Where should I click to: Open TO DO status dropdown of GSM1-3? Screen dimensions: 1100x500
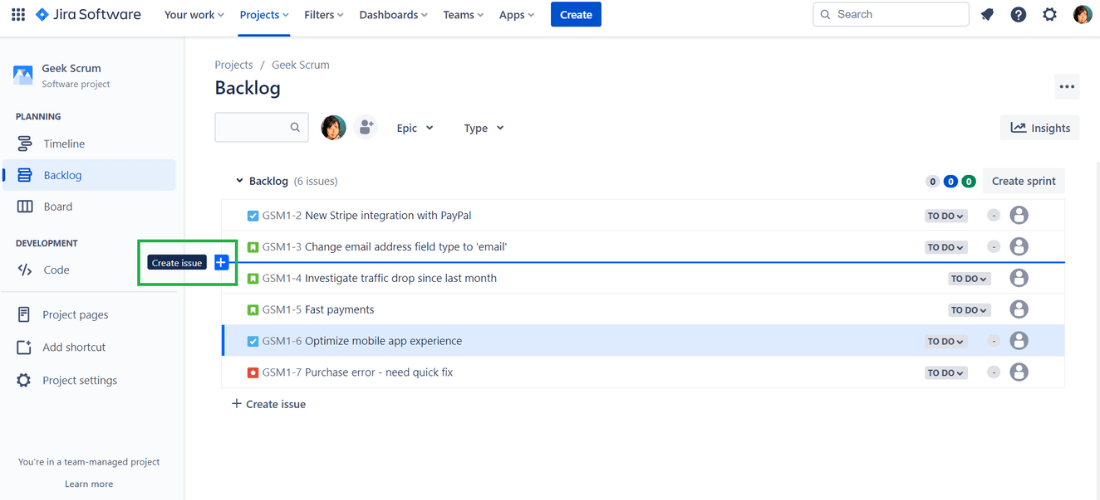(x=946, y=247)
